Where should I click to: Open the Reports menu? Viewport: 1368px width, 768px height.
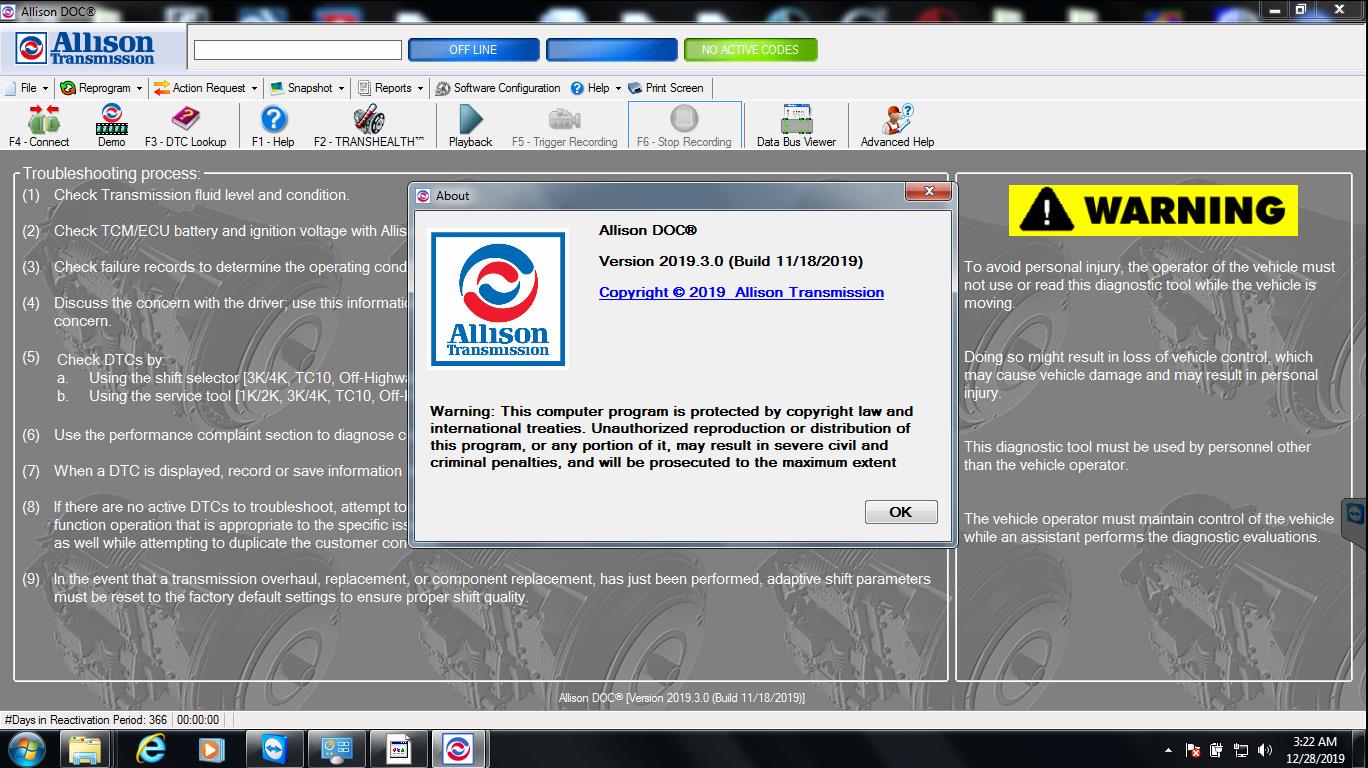390,88
